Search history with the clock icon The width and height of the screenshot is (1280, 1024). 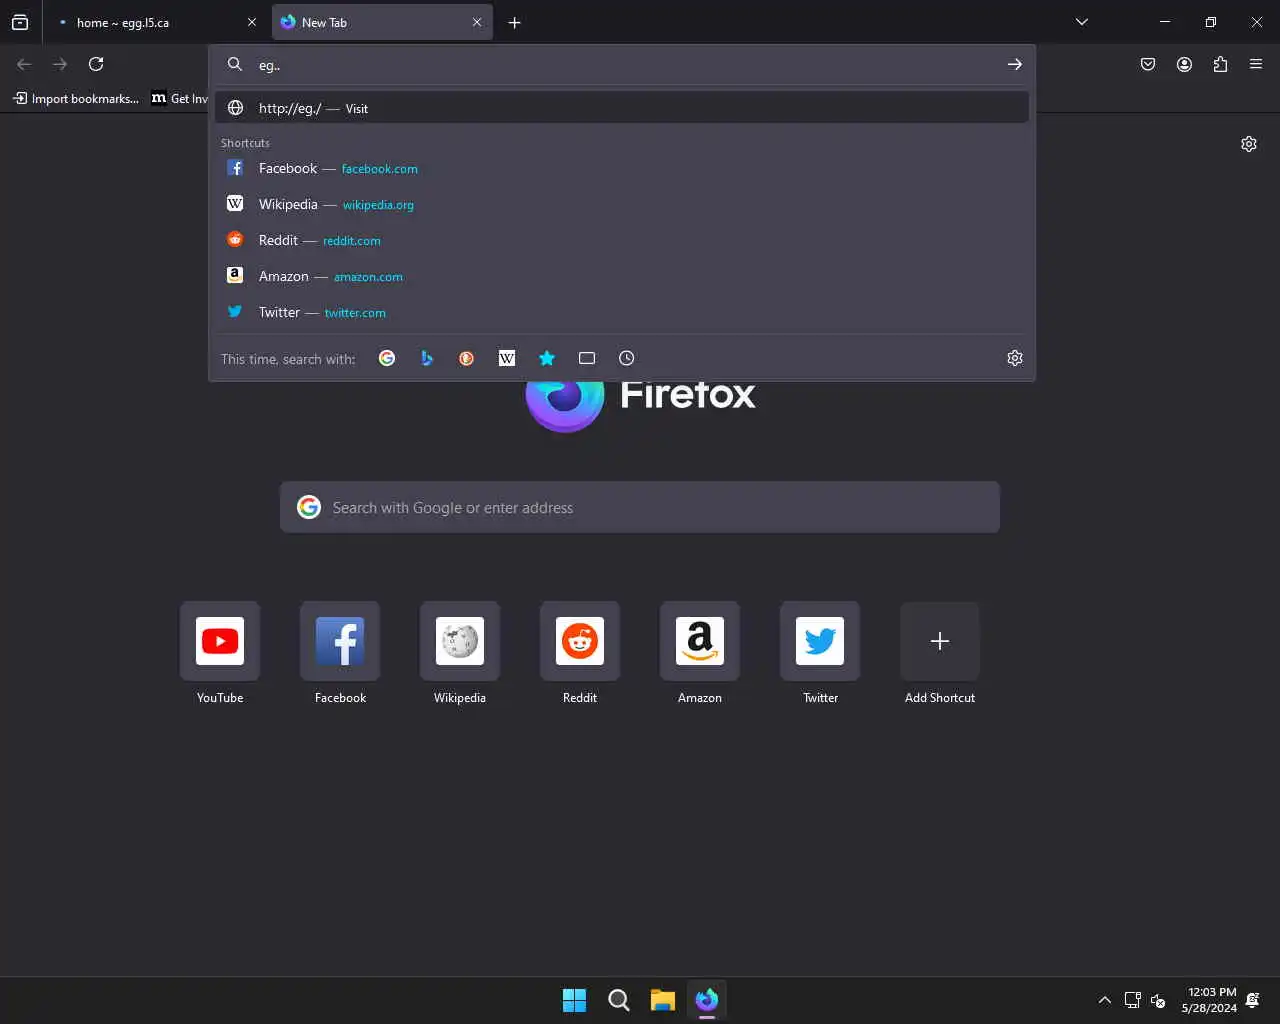pyautogui.click(x=627, y=358)
